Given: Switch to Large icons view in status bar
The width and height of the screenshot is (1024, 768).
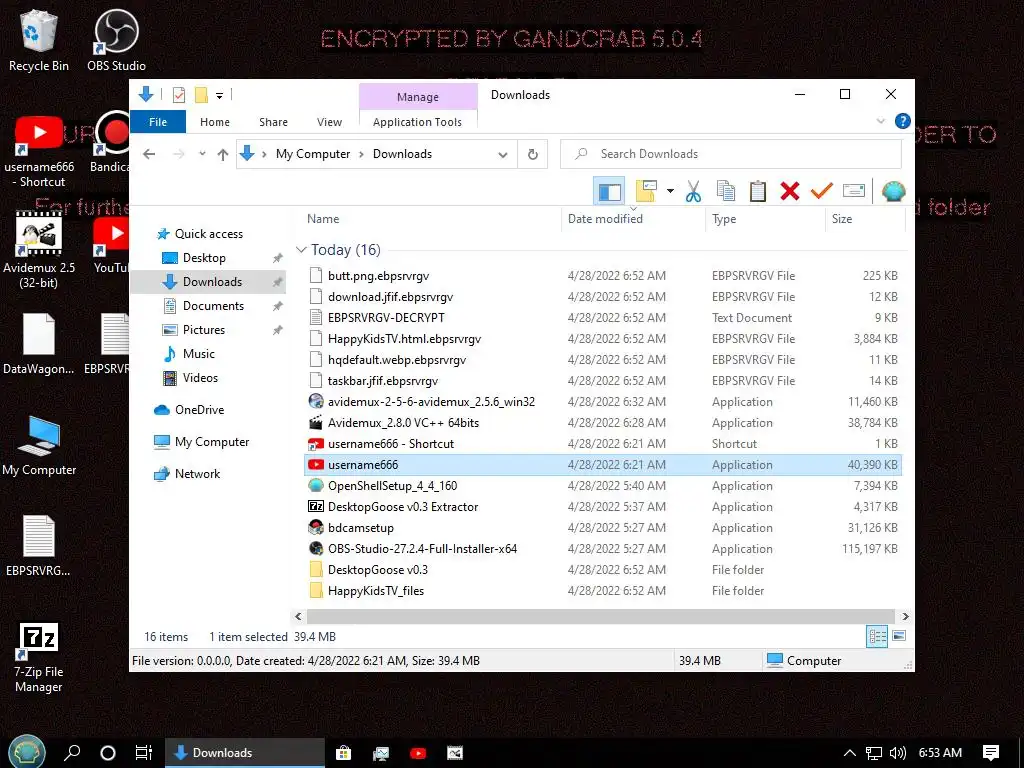Looking at the screenshot, I should [899, 636].
